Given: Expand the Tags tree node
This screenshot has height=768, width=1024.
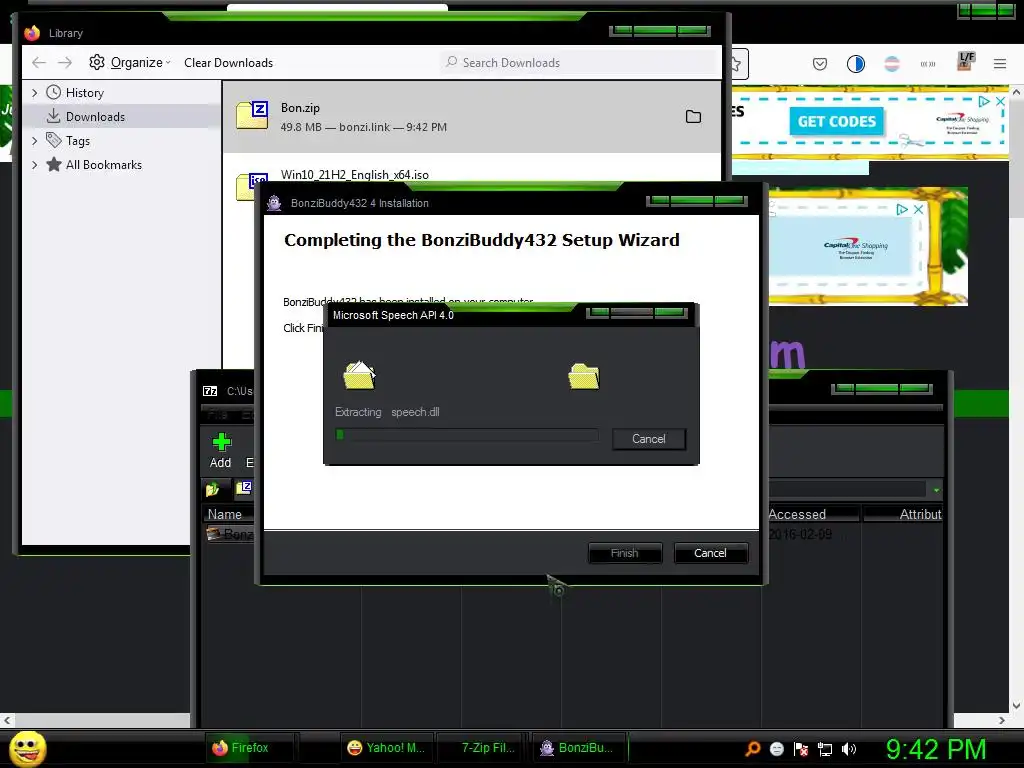Looking at the screenshot, I should [x=35, y=140].
